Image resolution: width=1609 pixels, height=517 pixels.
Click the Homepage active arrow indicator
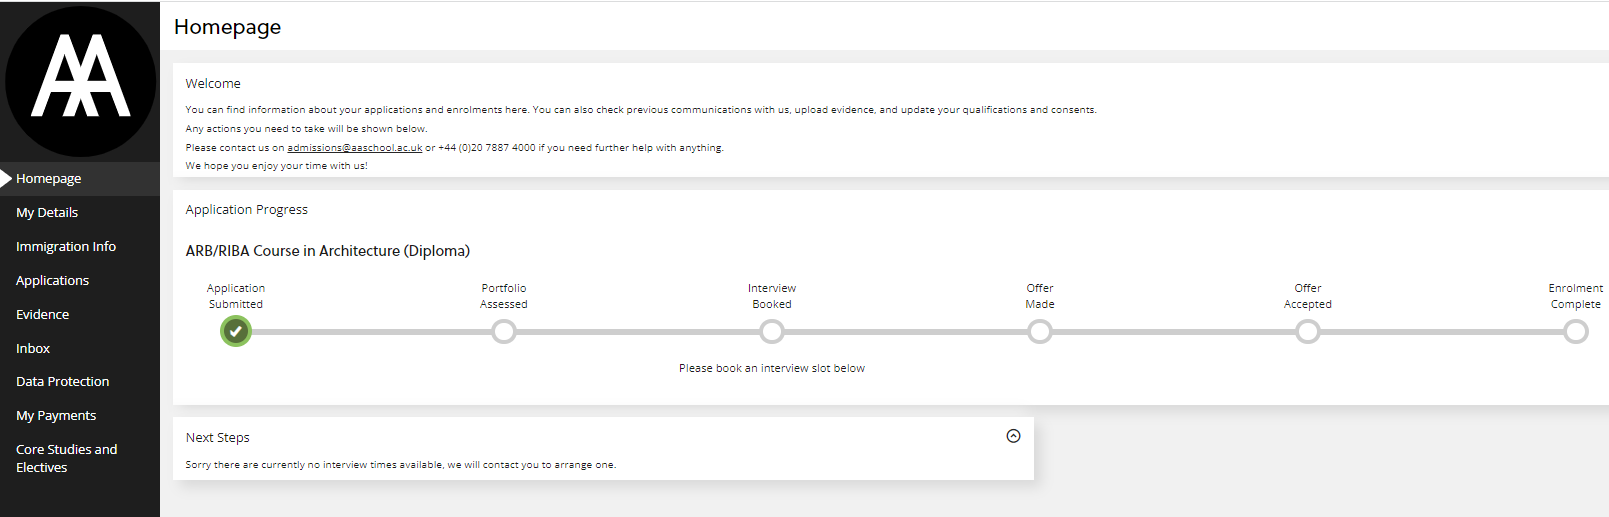point(6,179)
